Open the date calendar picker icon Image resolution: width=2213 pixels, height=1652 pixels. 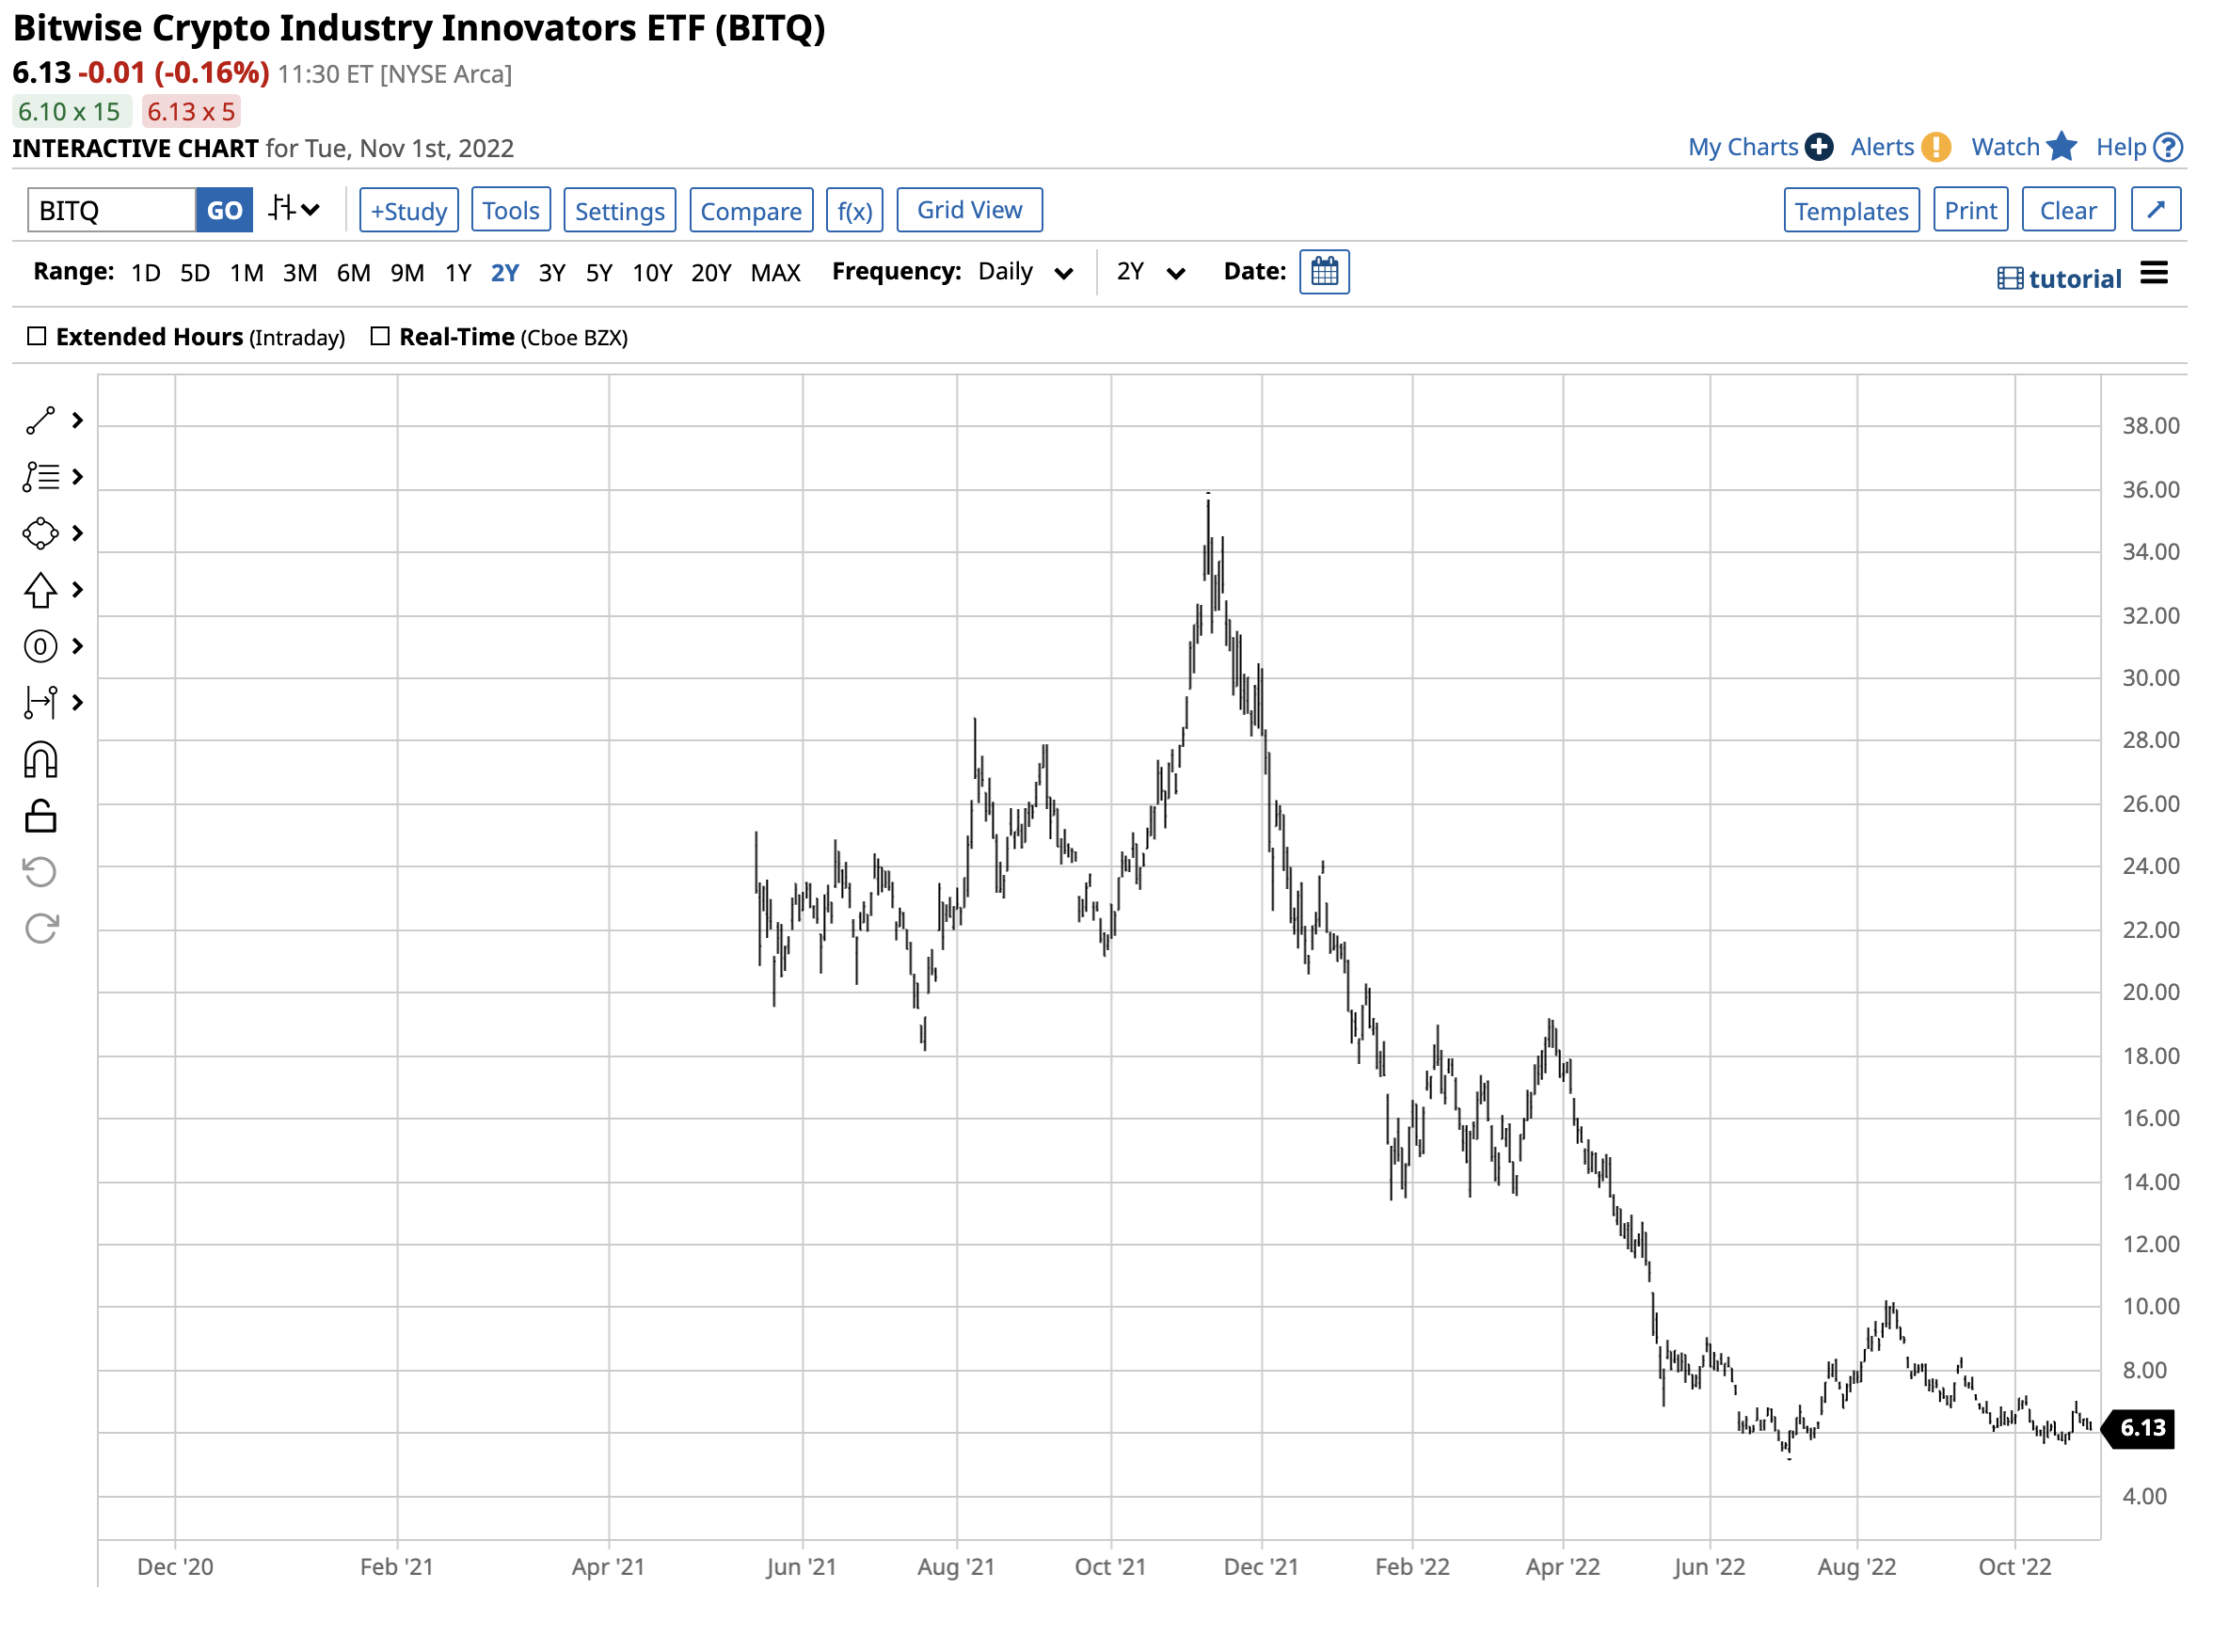tap(1323, 272)
